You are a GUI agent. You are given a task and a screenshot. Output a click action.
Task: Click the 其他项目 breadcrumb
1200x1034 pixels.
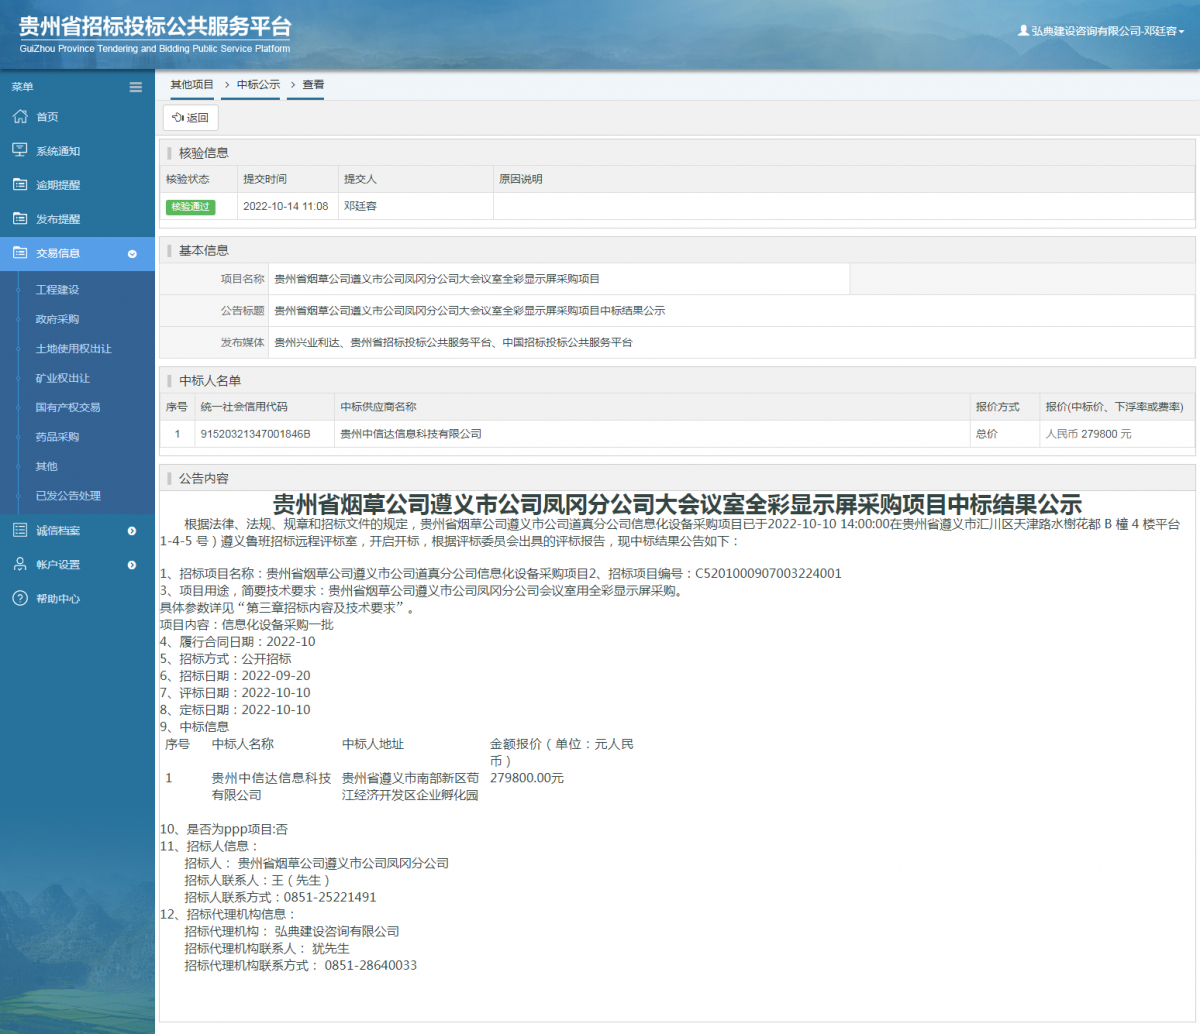point(192,85)
